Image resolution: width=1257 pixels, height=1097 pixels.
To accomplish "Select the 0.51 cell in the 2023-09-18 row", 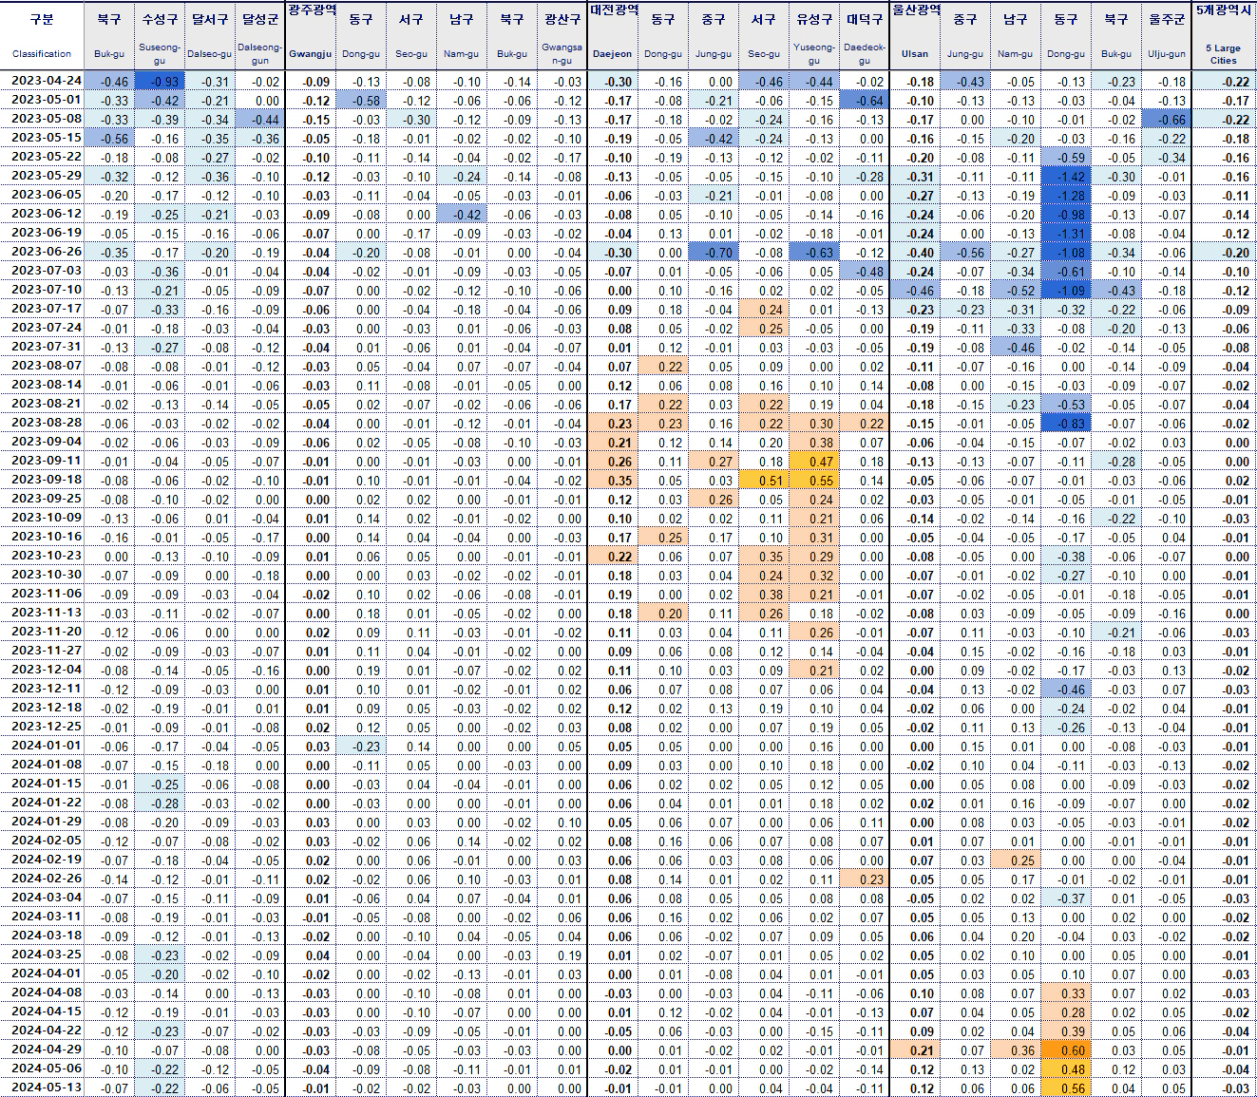I will click(764, 480).
